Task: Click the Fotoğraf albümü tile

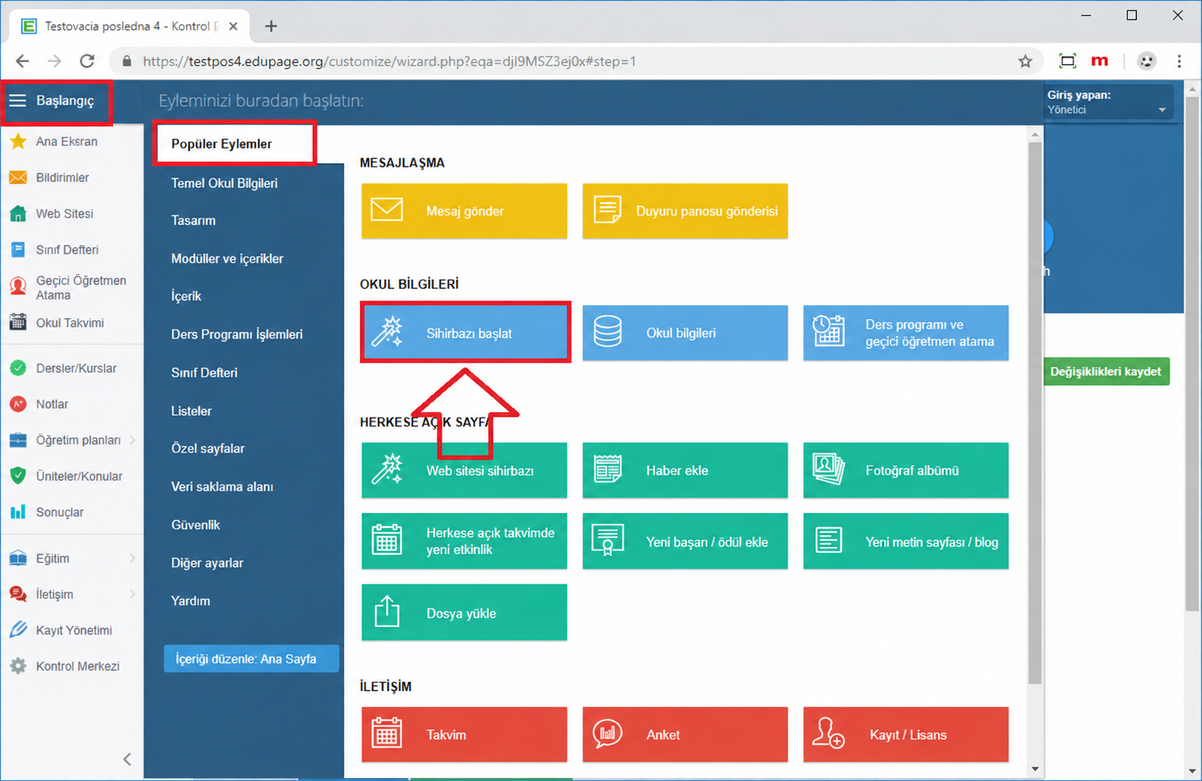Action: [x=906, y=470]
